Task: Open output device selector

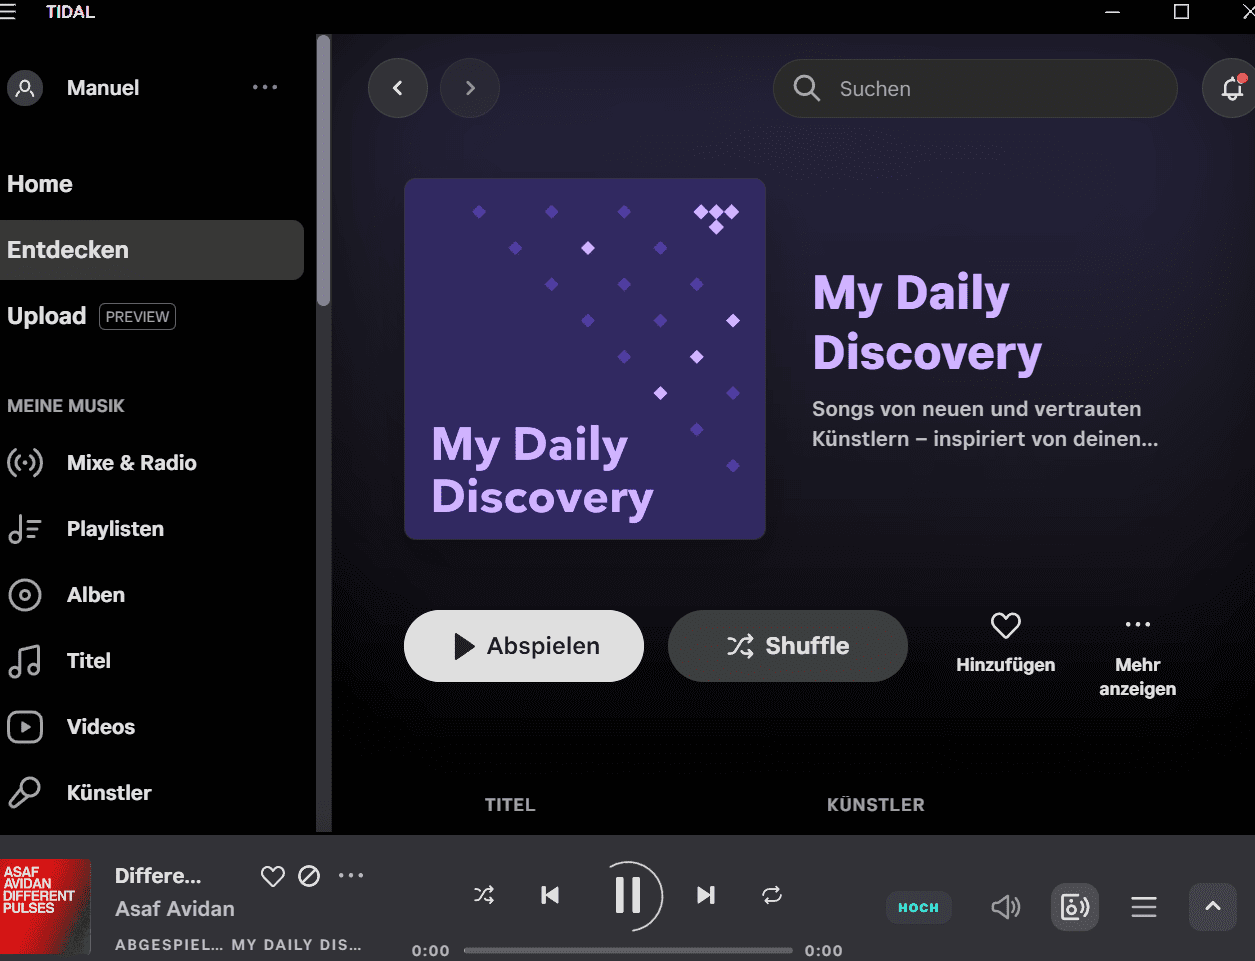Action: 1075,907
